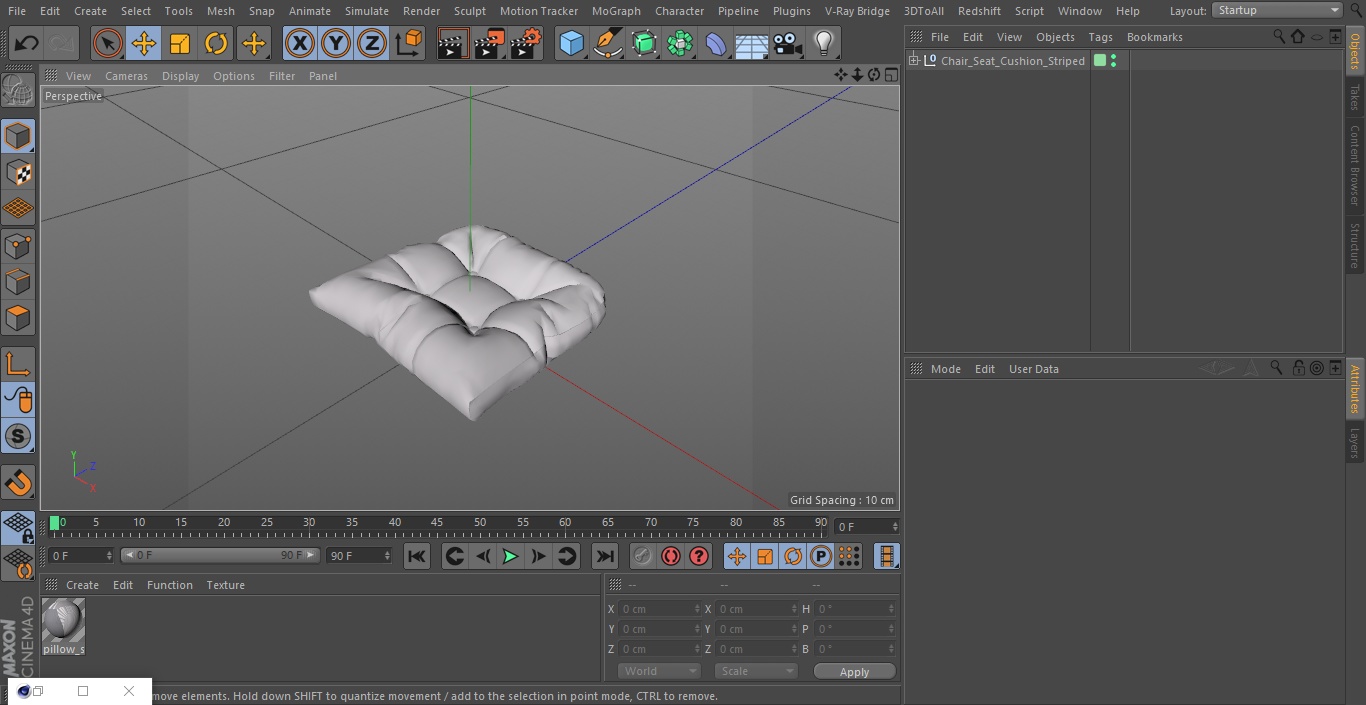Toggle Chair_Seat_Cushion_Striped visibility dots
Screen dimensions: 1366x705
(1113, 61)
